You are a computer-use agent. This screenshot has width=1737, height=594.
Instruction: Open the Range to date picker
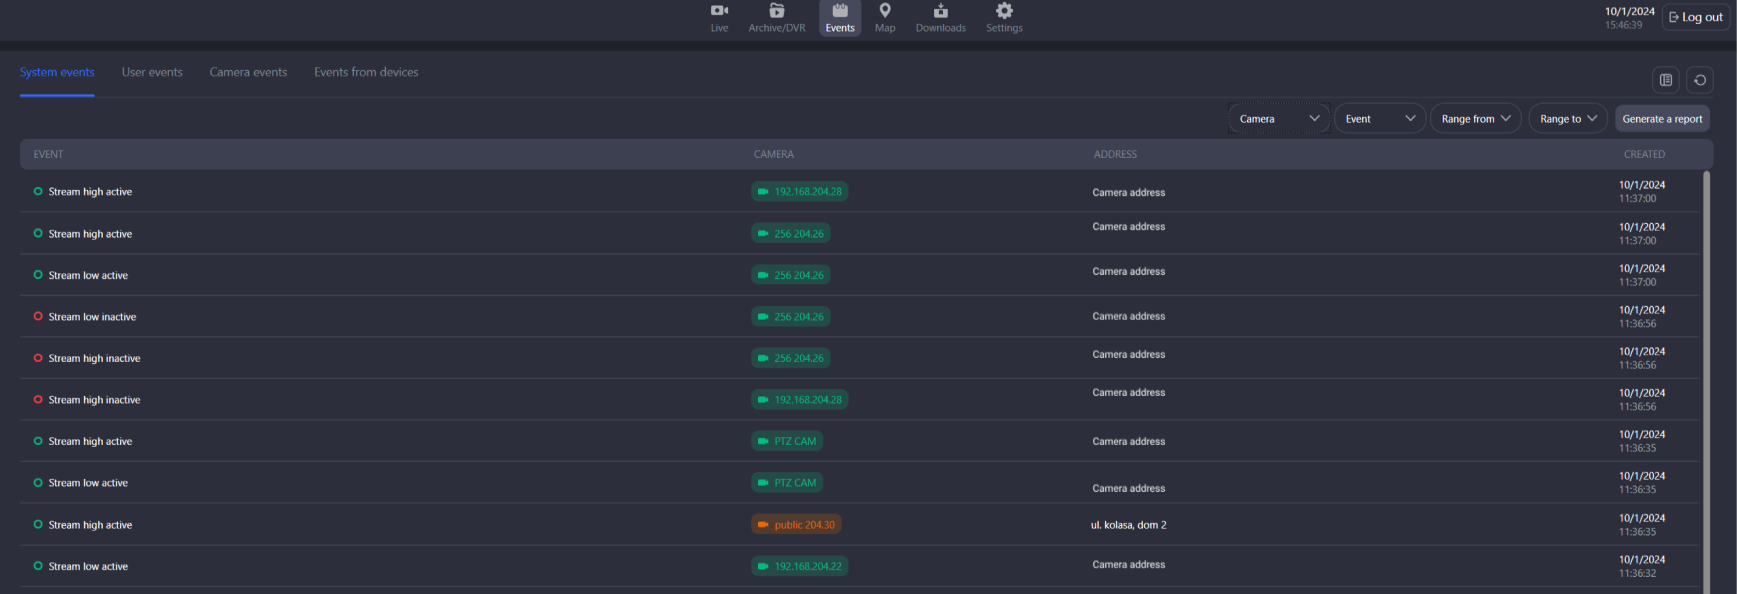tap(1567, 119)
